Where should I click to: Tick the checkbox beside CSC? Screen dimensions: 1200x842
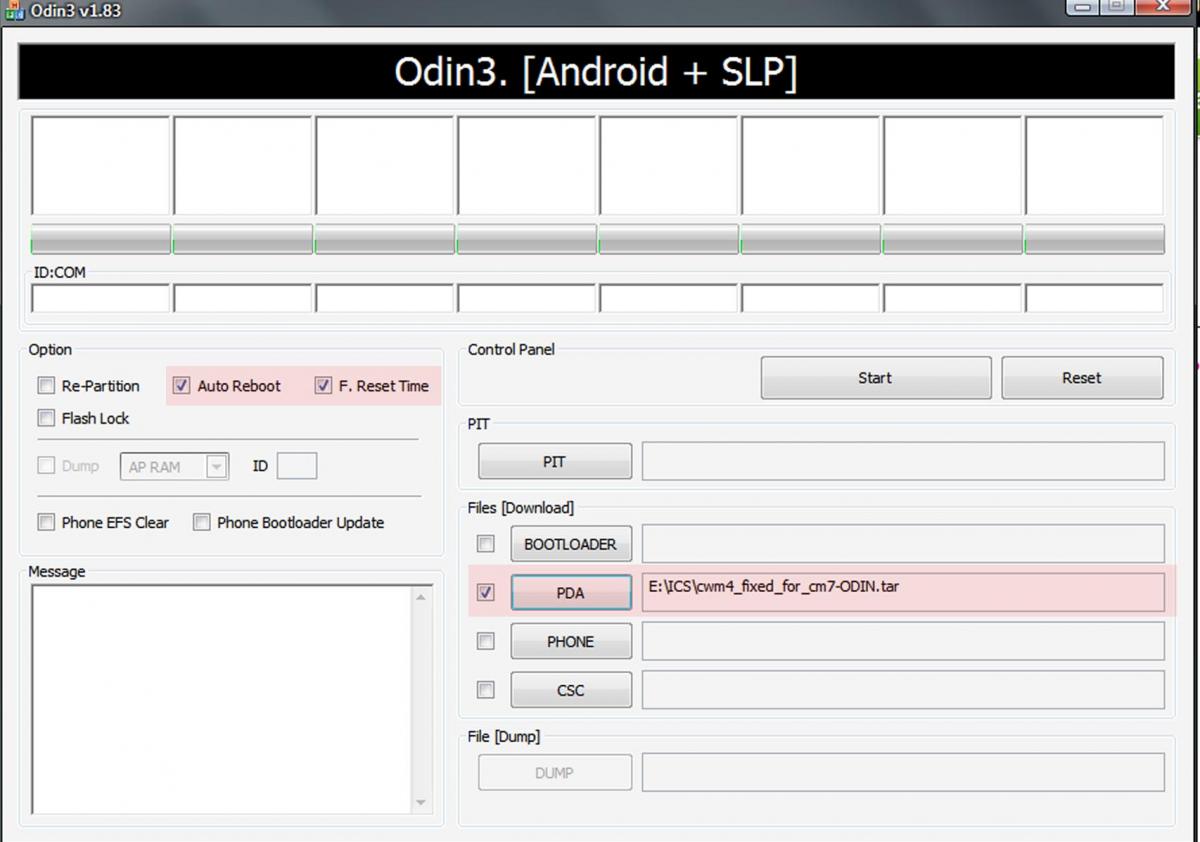(x=486, y=690)
